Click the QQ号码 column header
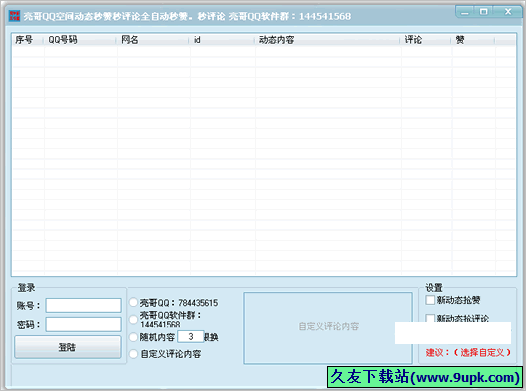Viewport: 526px width, 391px height. pyautogui.click(x=80, y=40)
